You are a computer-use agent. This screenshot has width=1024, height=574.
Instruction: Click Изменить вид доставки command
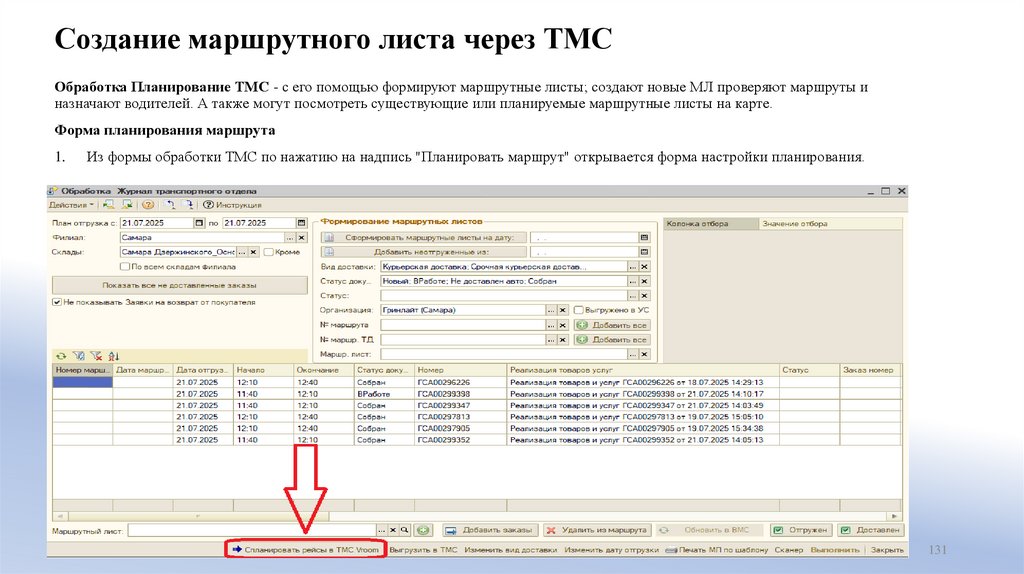[511, 550]
